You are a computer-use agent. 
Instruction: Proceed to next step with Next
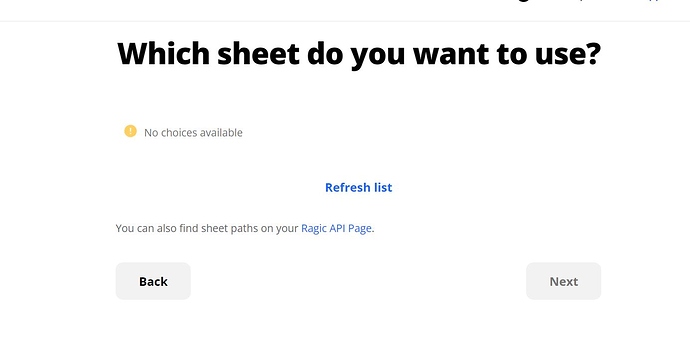(564, 281)
